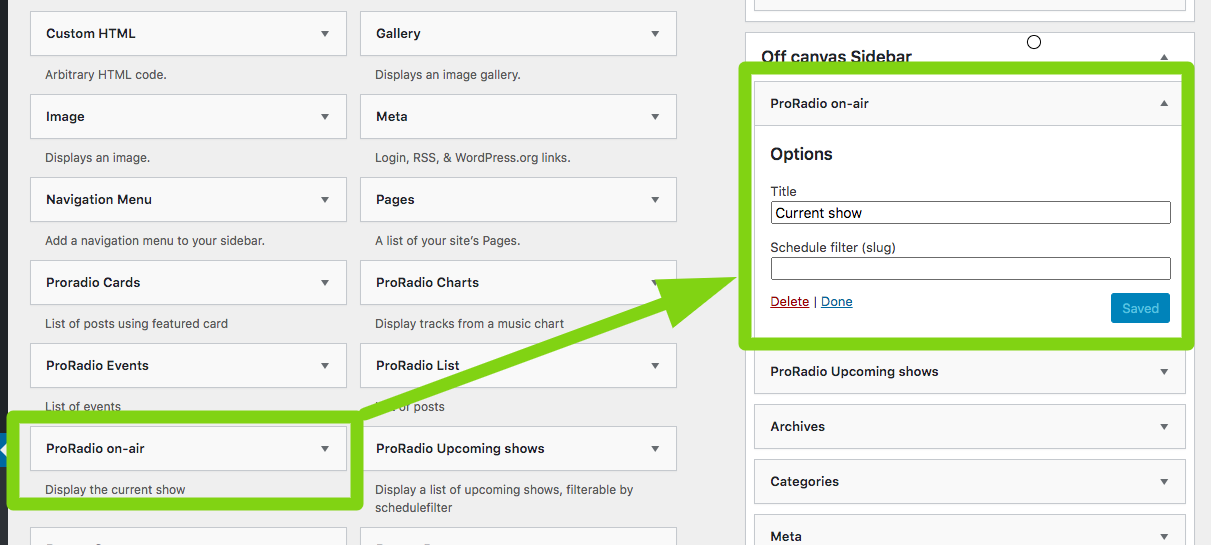
Task: Click 'Display tracks from a music chart' text
Action: (x=469, y=324)
